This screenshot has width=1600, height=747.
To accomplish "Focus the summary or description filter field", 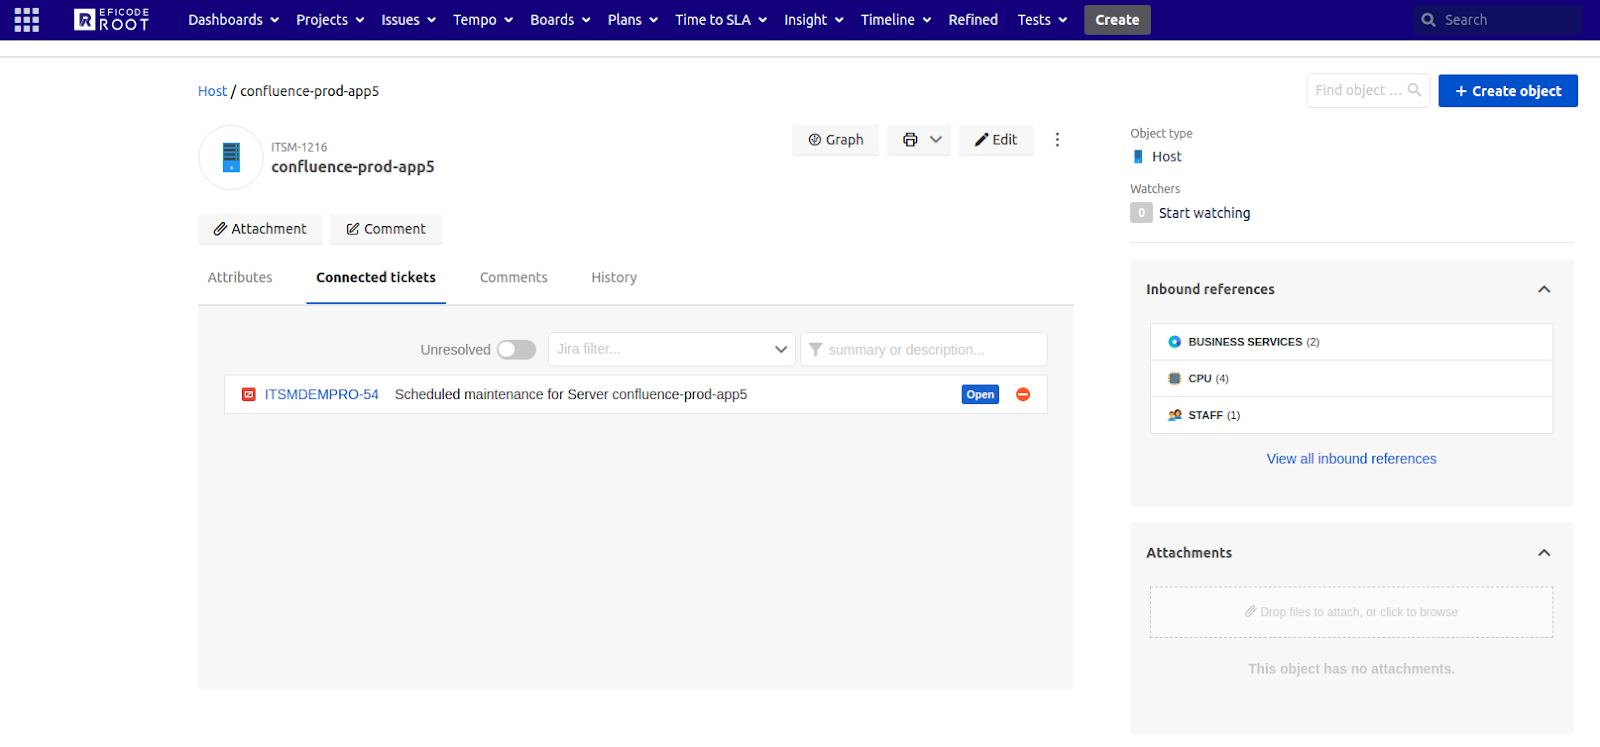I will tap(923, 350).
